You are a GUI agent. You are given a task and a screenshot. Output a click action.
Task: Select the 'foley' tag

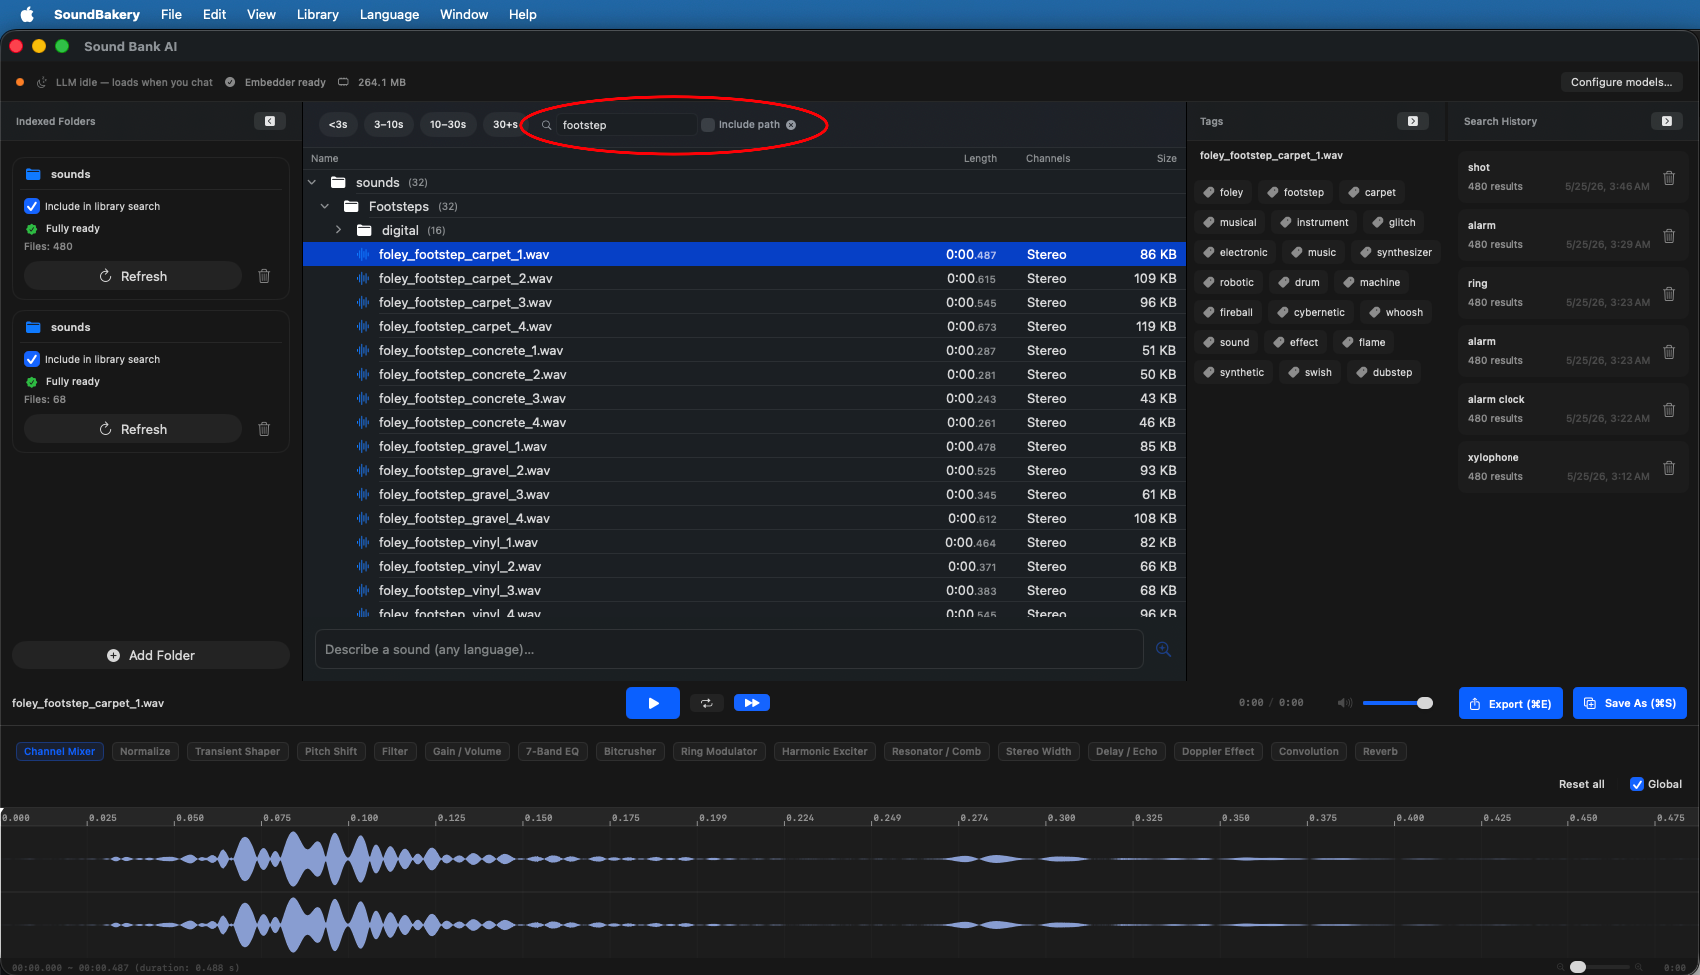[x=1223, y=192]
